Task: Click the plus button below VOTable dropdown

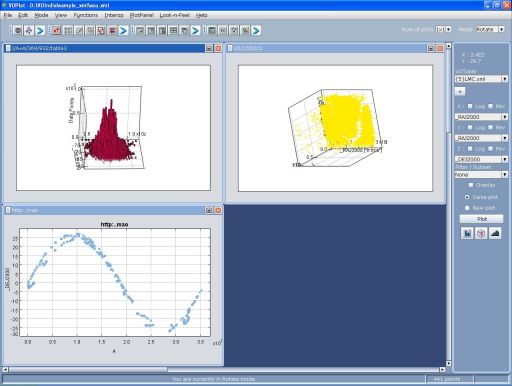Action: pyautogui.click(x=460, y=91)
